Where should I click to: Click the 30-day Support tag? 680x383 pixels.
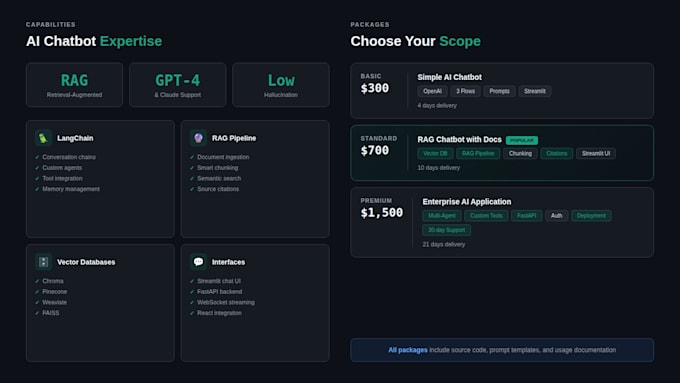447,230
